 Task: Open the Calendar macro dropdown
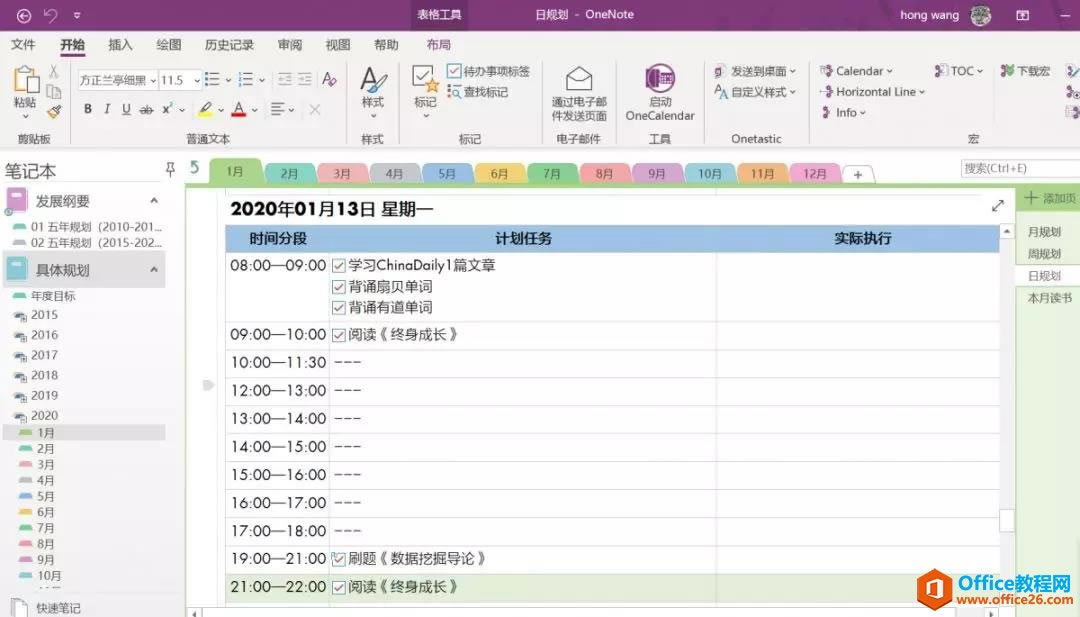pos(890,71)
